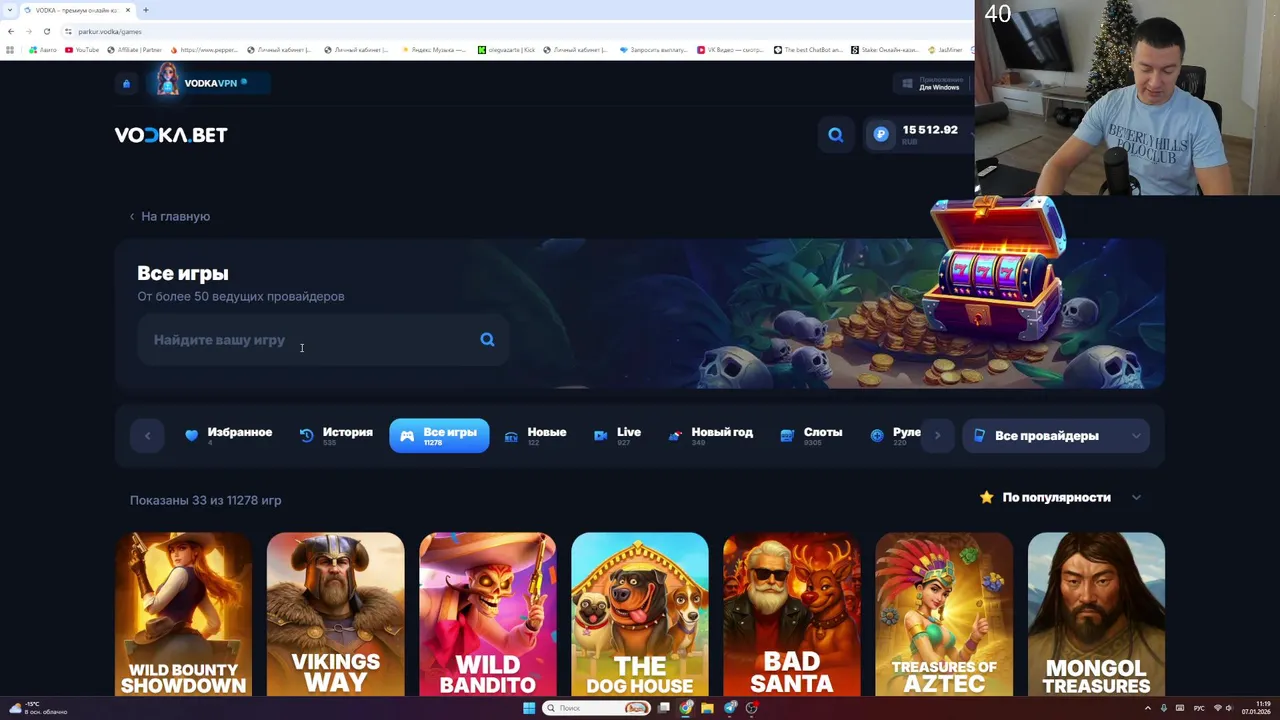Open Telegram from the taskbar
1280x720 pixels.
click(x=730, y=708)
